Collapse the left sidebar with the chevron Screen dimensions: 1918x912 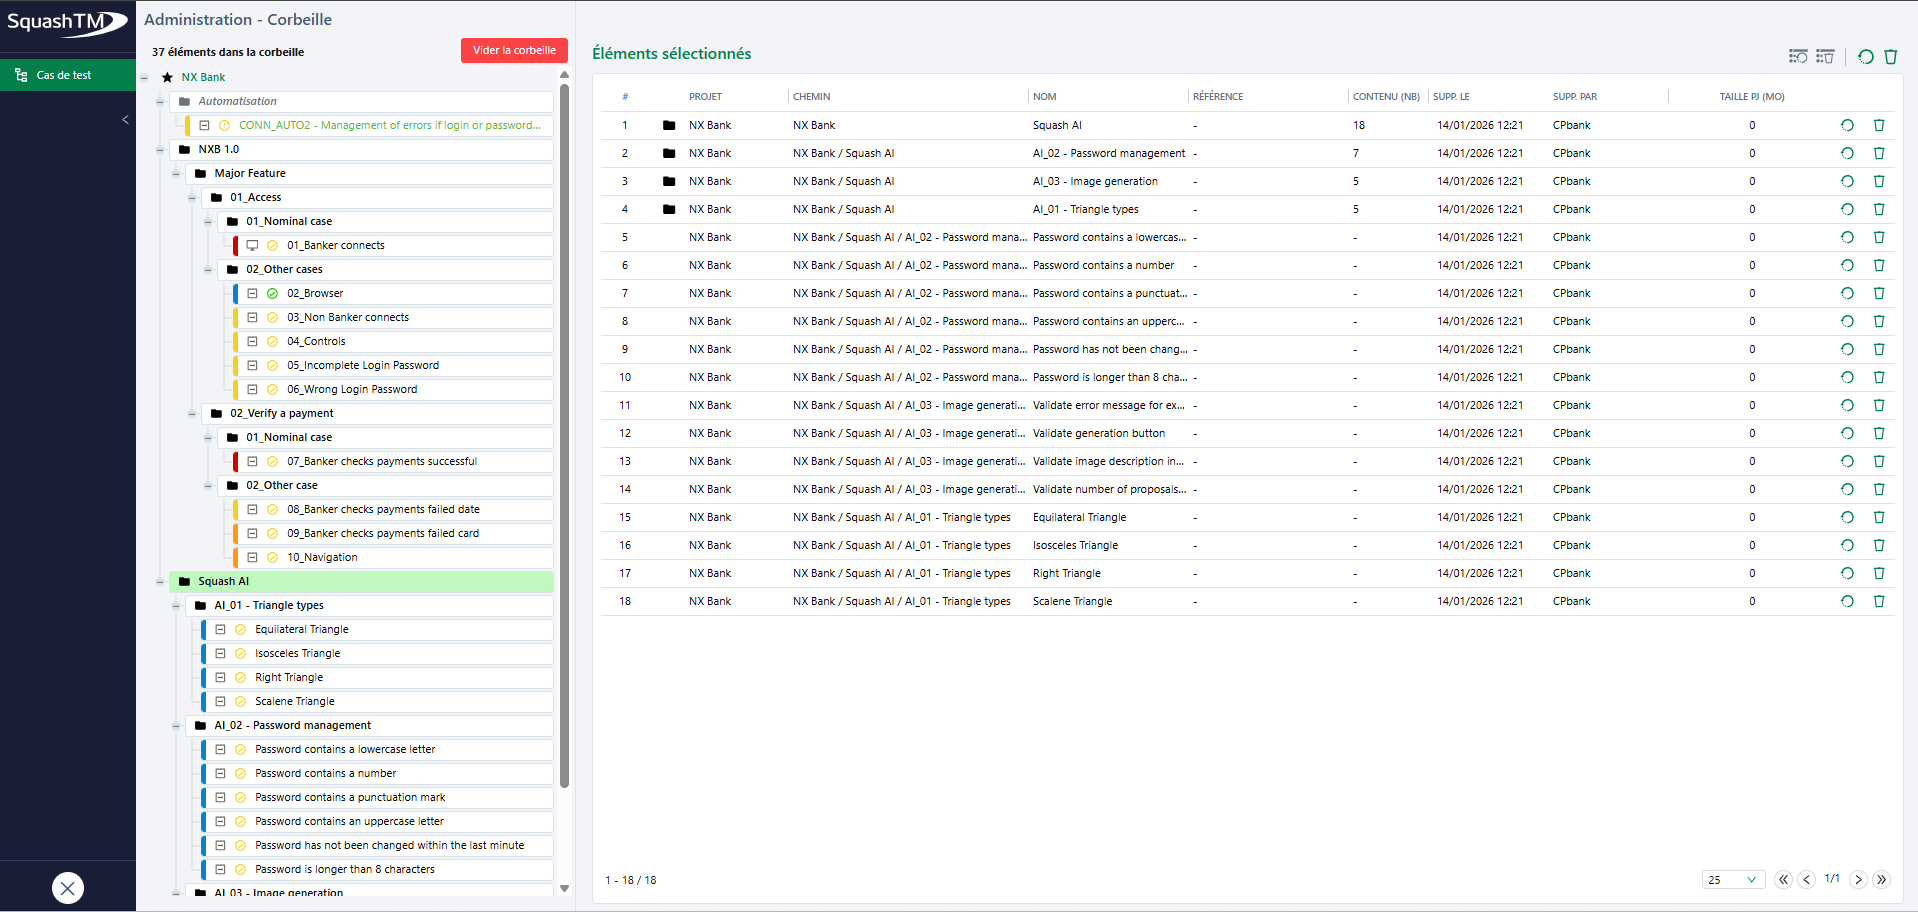[x=125, y=120]
